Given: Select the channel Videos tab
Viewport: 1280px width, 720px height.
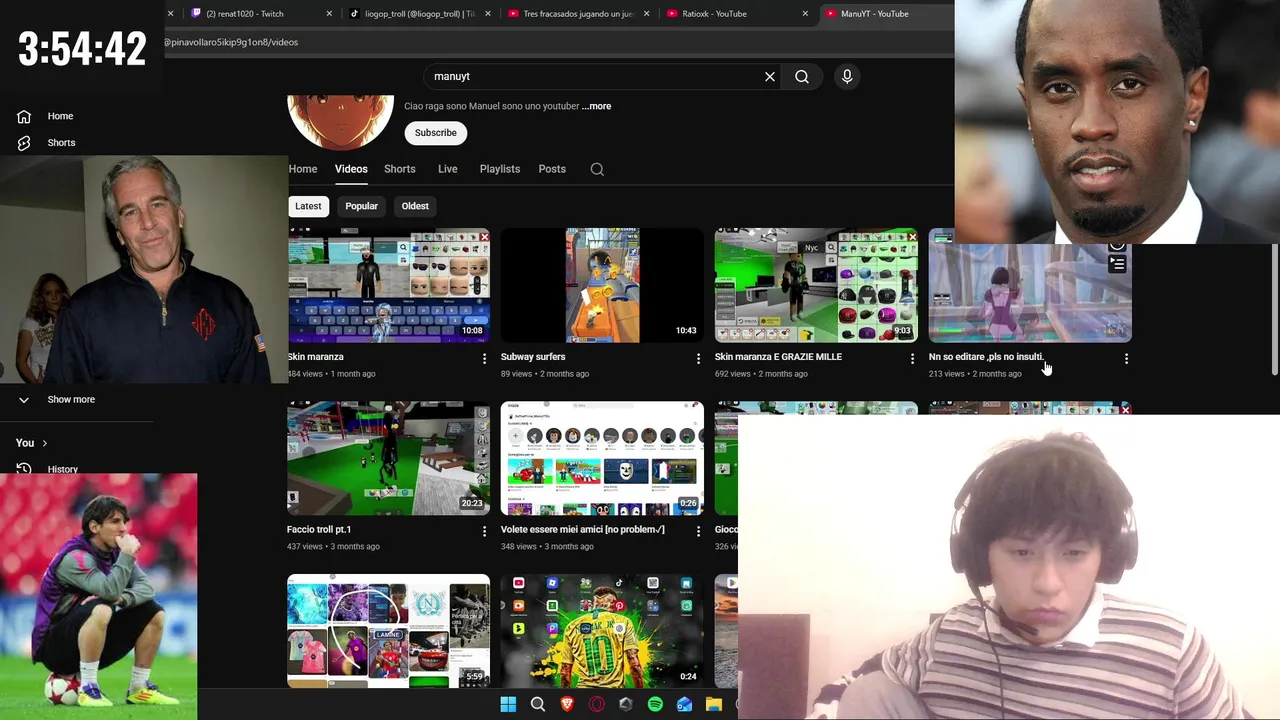Looking at the screenshot, I should (x=351, y=169).
